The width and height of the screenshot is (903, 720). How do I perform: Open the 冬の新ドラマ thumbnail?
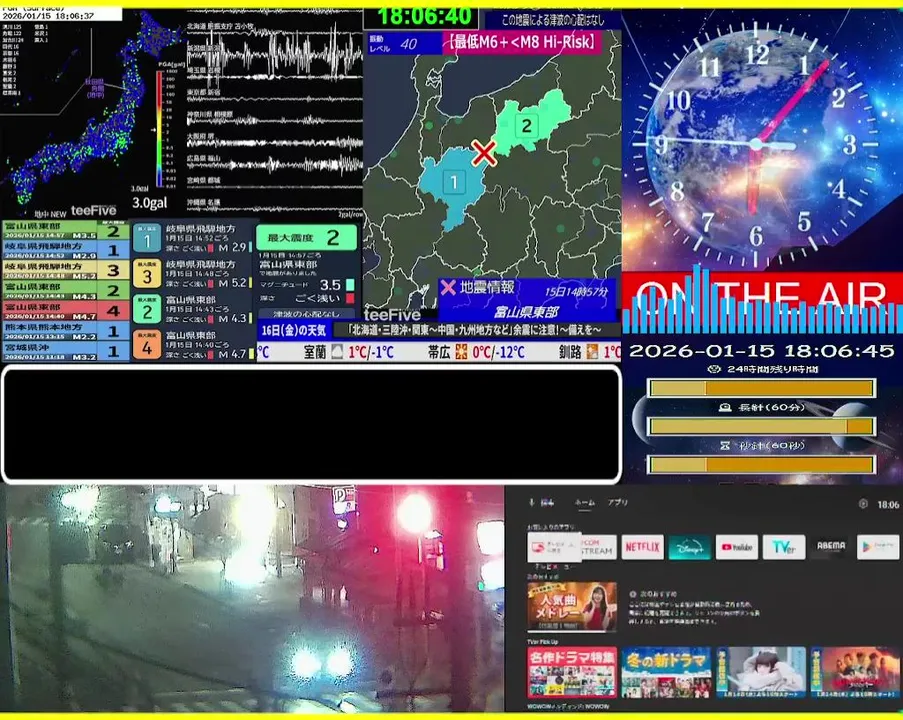666,672
